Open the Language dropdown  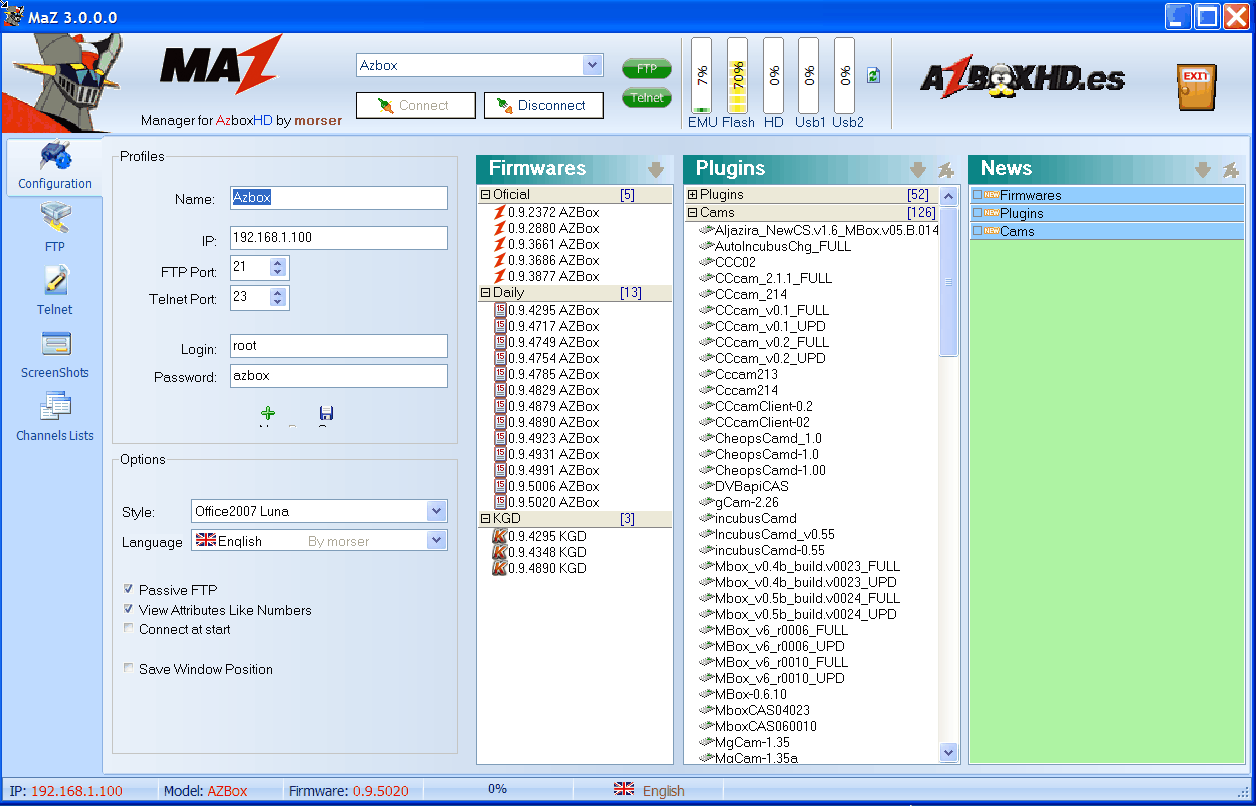pos(436,541)
